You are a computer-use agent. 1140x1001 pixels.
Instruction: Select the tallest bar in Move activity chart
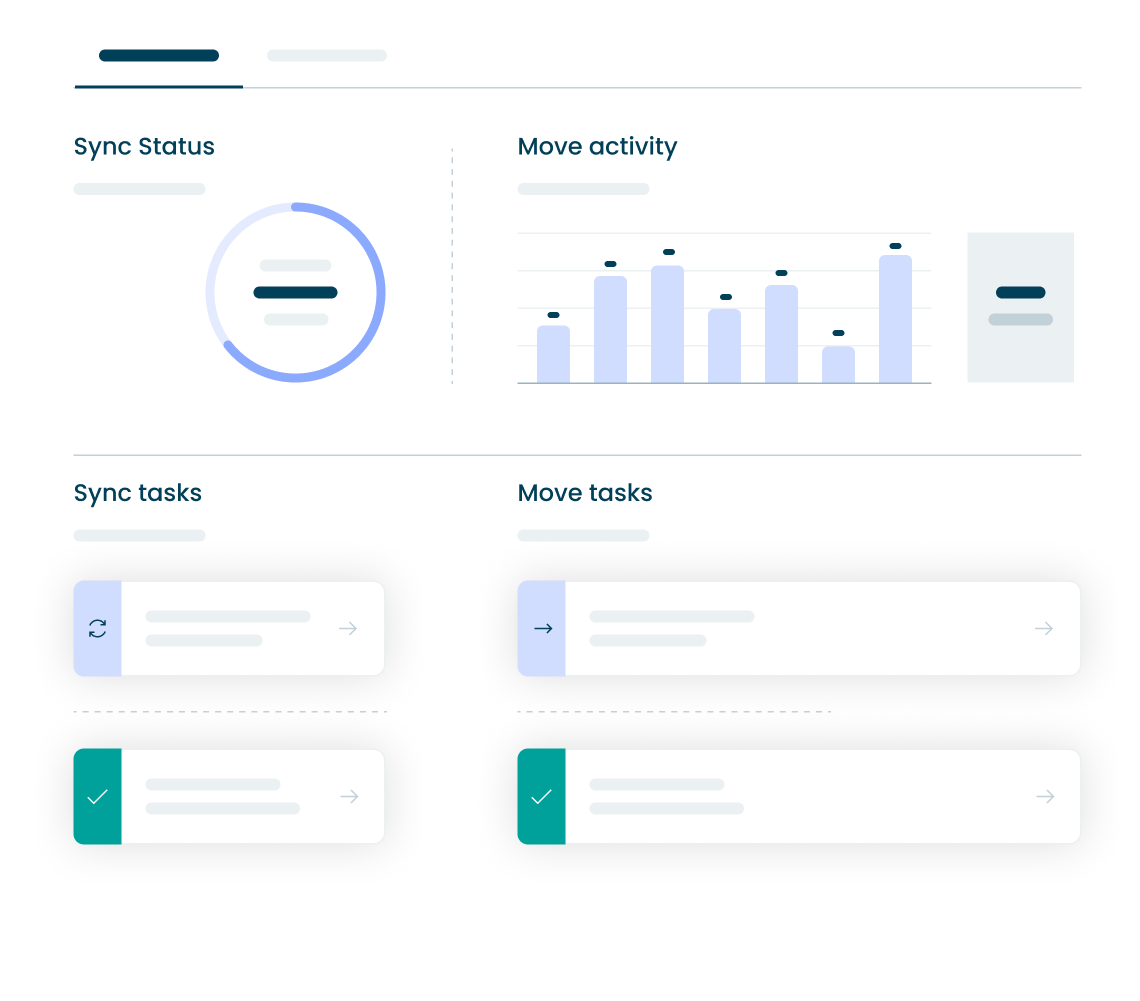[895, 320]
